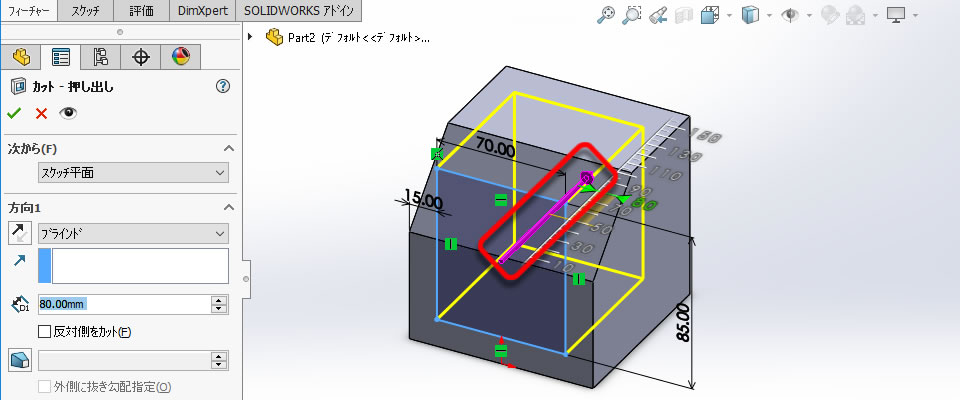Confirm the cut with the green checkmark
This screenshot has width=960, height=400.
click(14, 113)
